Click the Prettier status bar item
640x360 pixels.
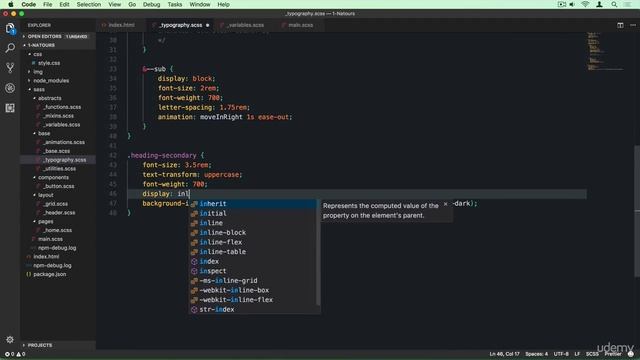[613, 354]
